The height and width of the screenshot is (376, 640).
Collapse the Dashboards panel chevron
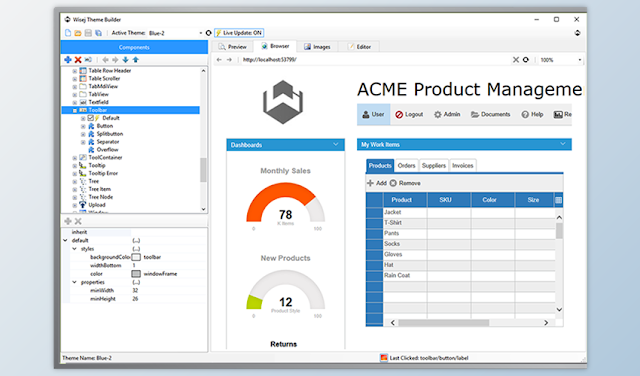click(x=336, y=145)
